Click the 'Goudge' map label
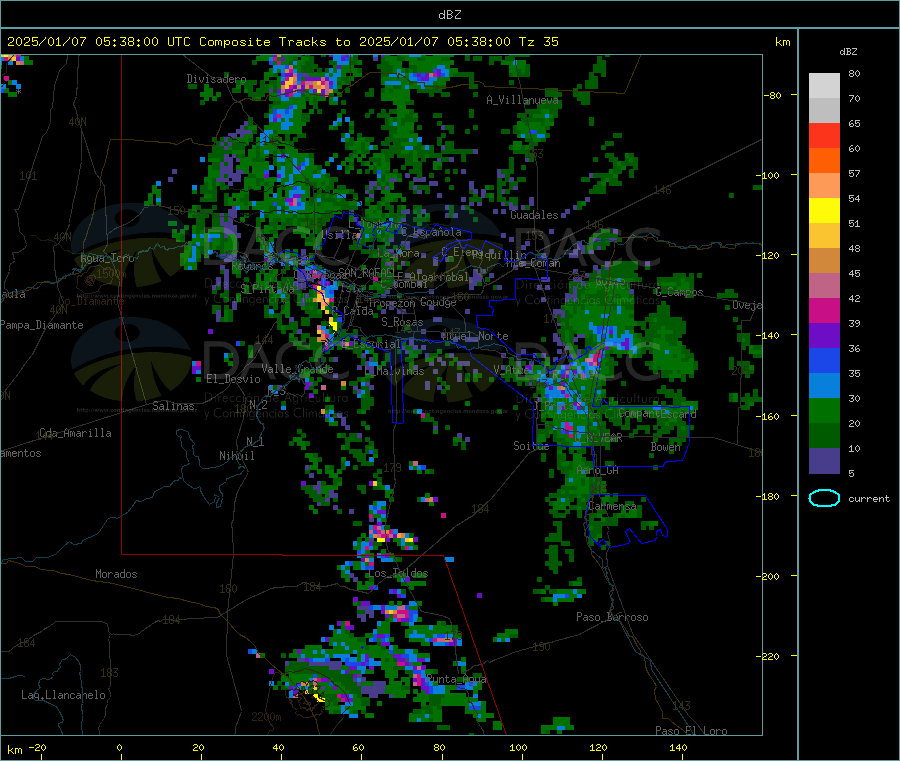The width and height of the screenshot is (900, 761). coord(438,302)
